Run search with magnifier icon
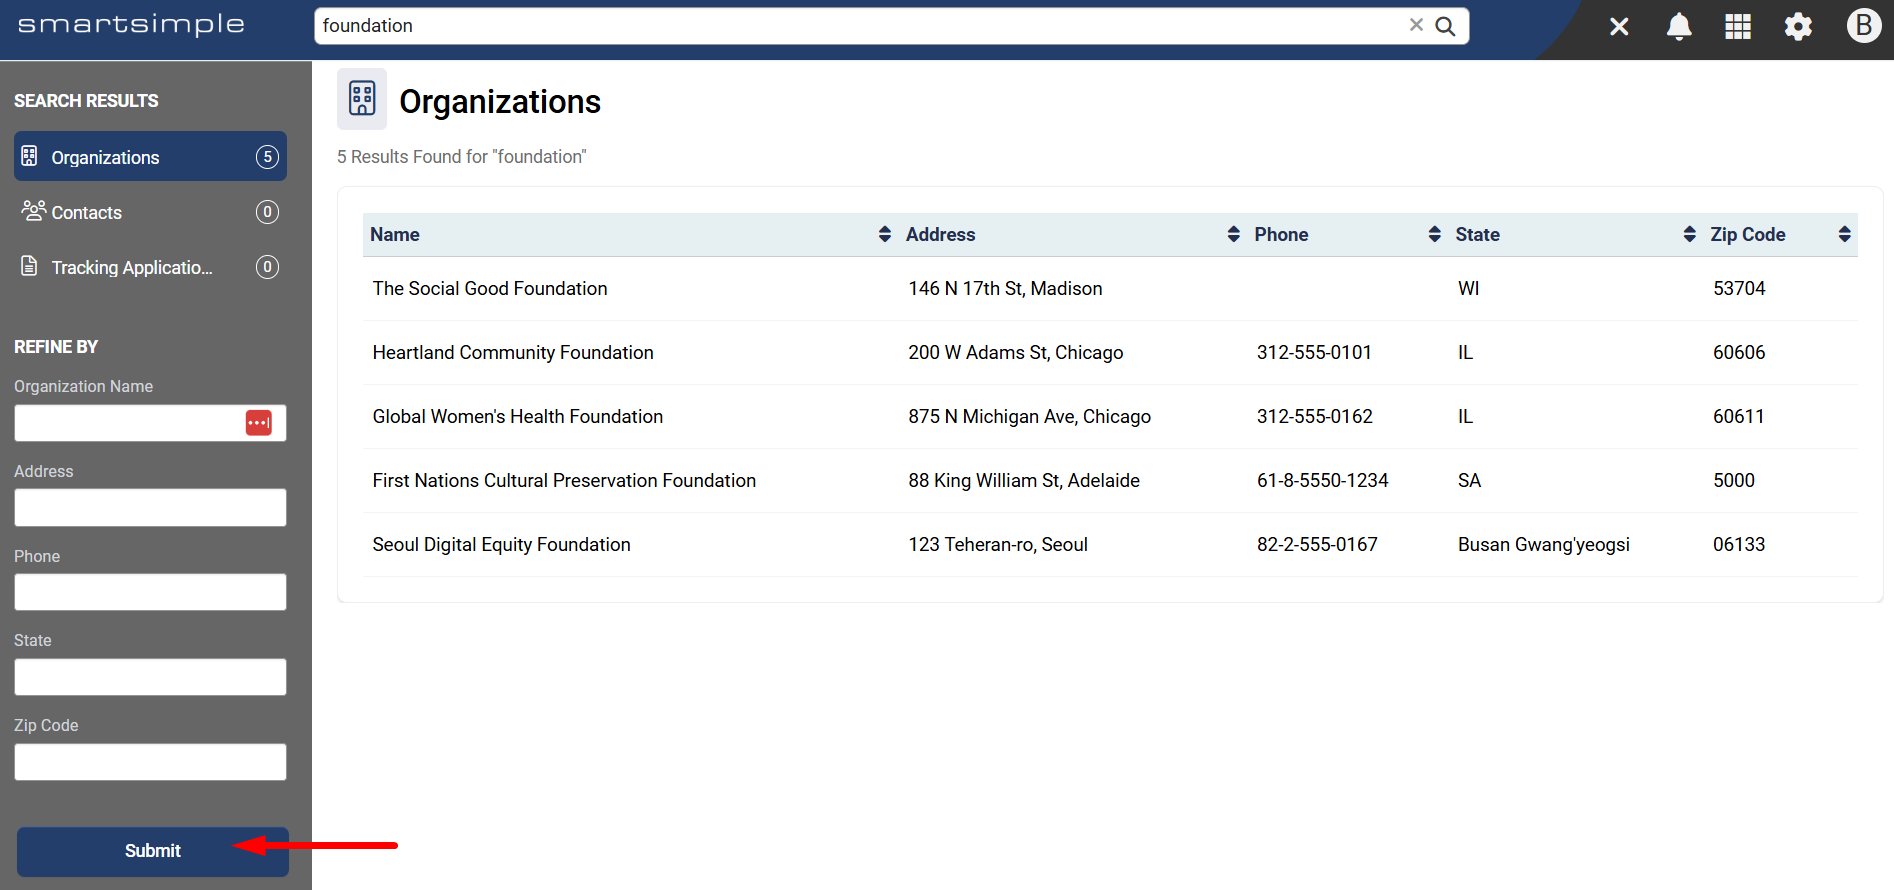This screenshot has width=1894, height=890. (1445, 26)
